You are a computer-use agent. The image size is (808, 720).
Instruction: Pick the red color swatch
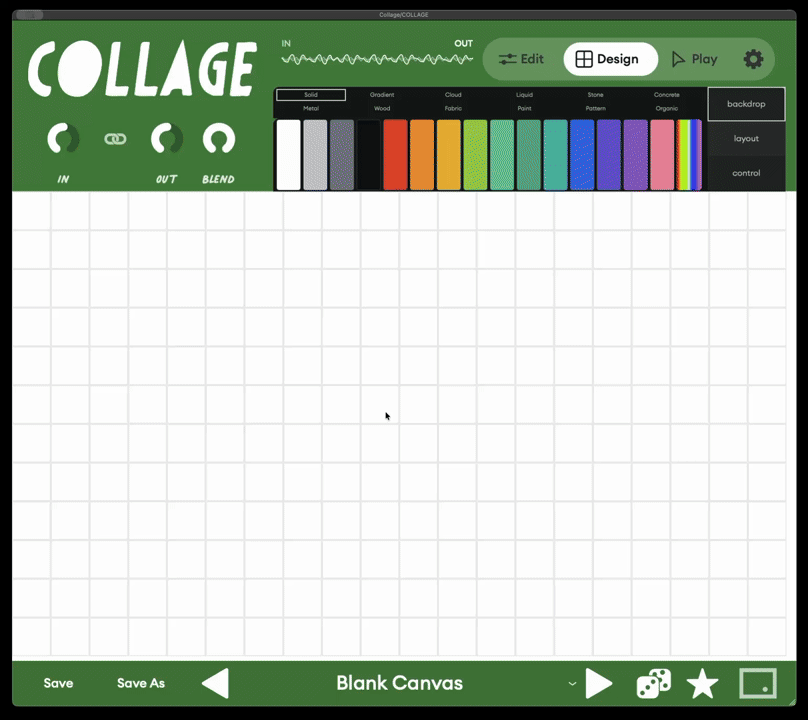click(x=395, y=155)
